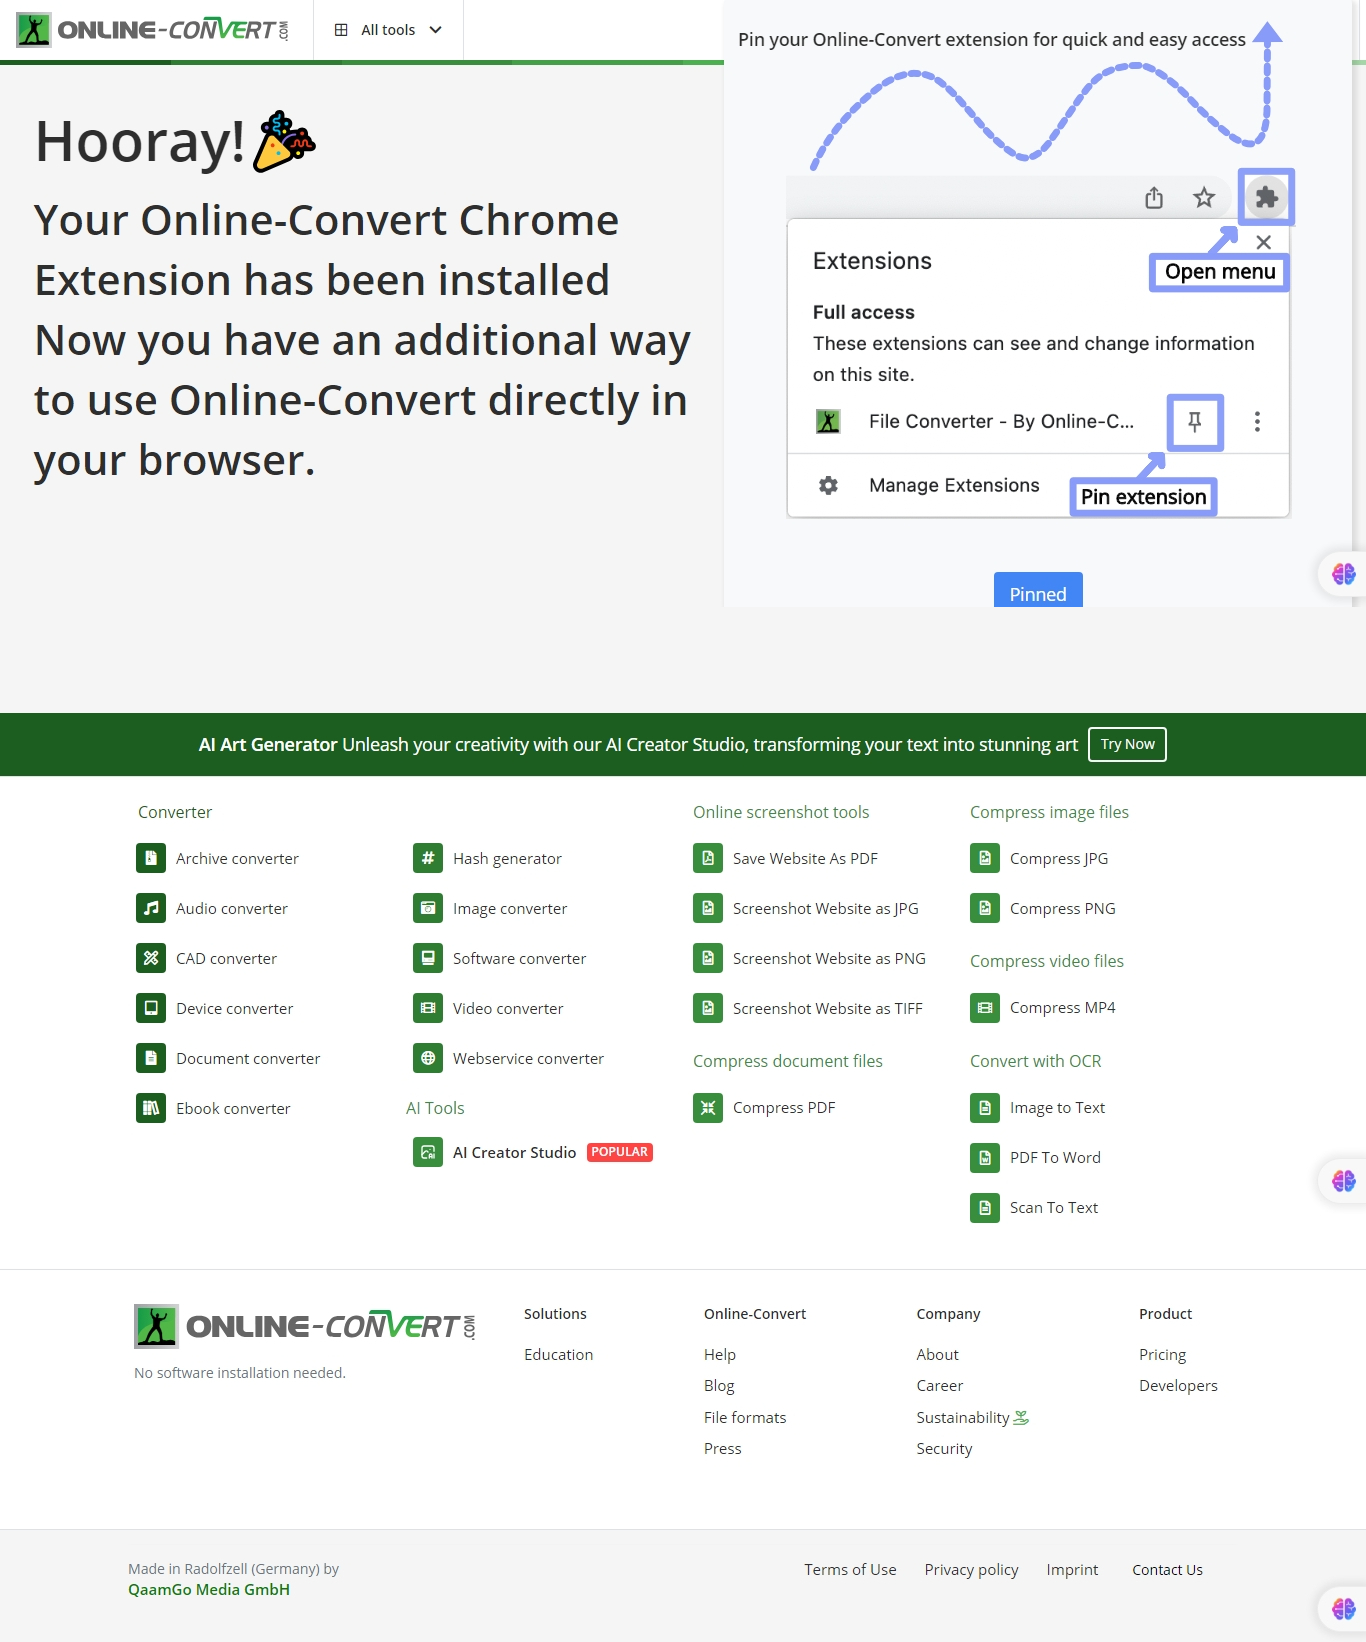Image resolution: width=1366 pixels, height=1642 pixels.
Task: Open Compress PDF link
Action: coord(784,1108)
